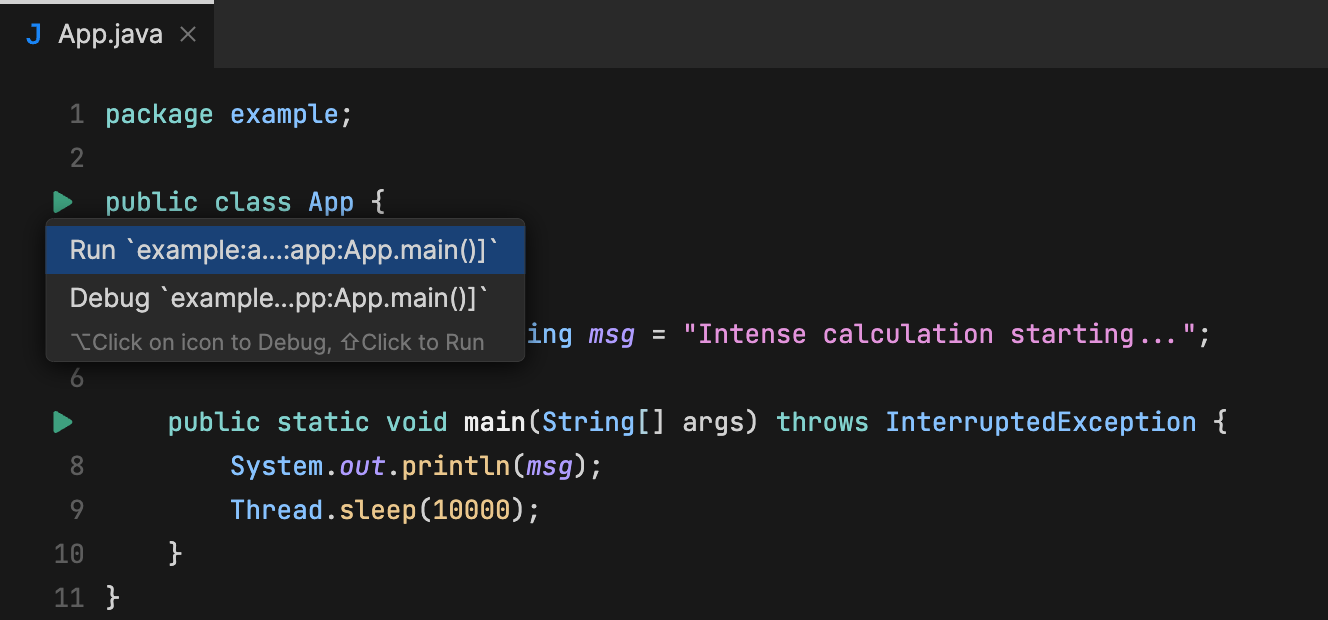The width and height of the screenshot is (1328, 620).
Task: Click the App class name in declaration
Action: [x=331, y=202]
